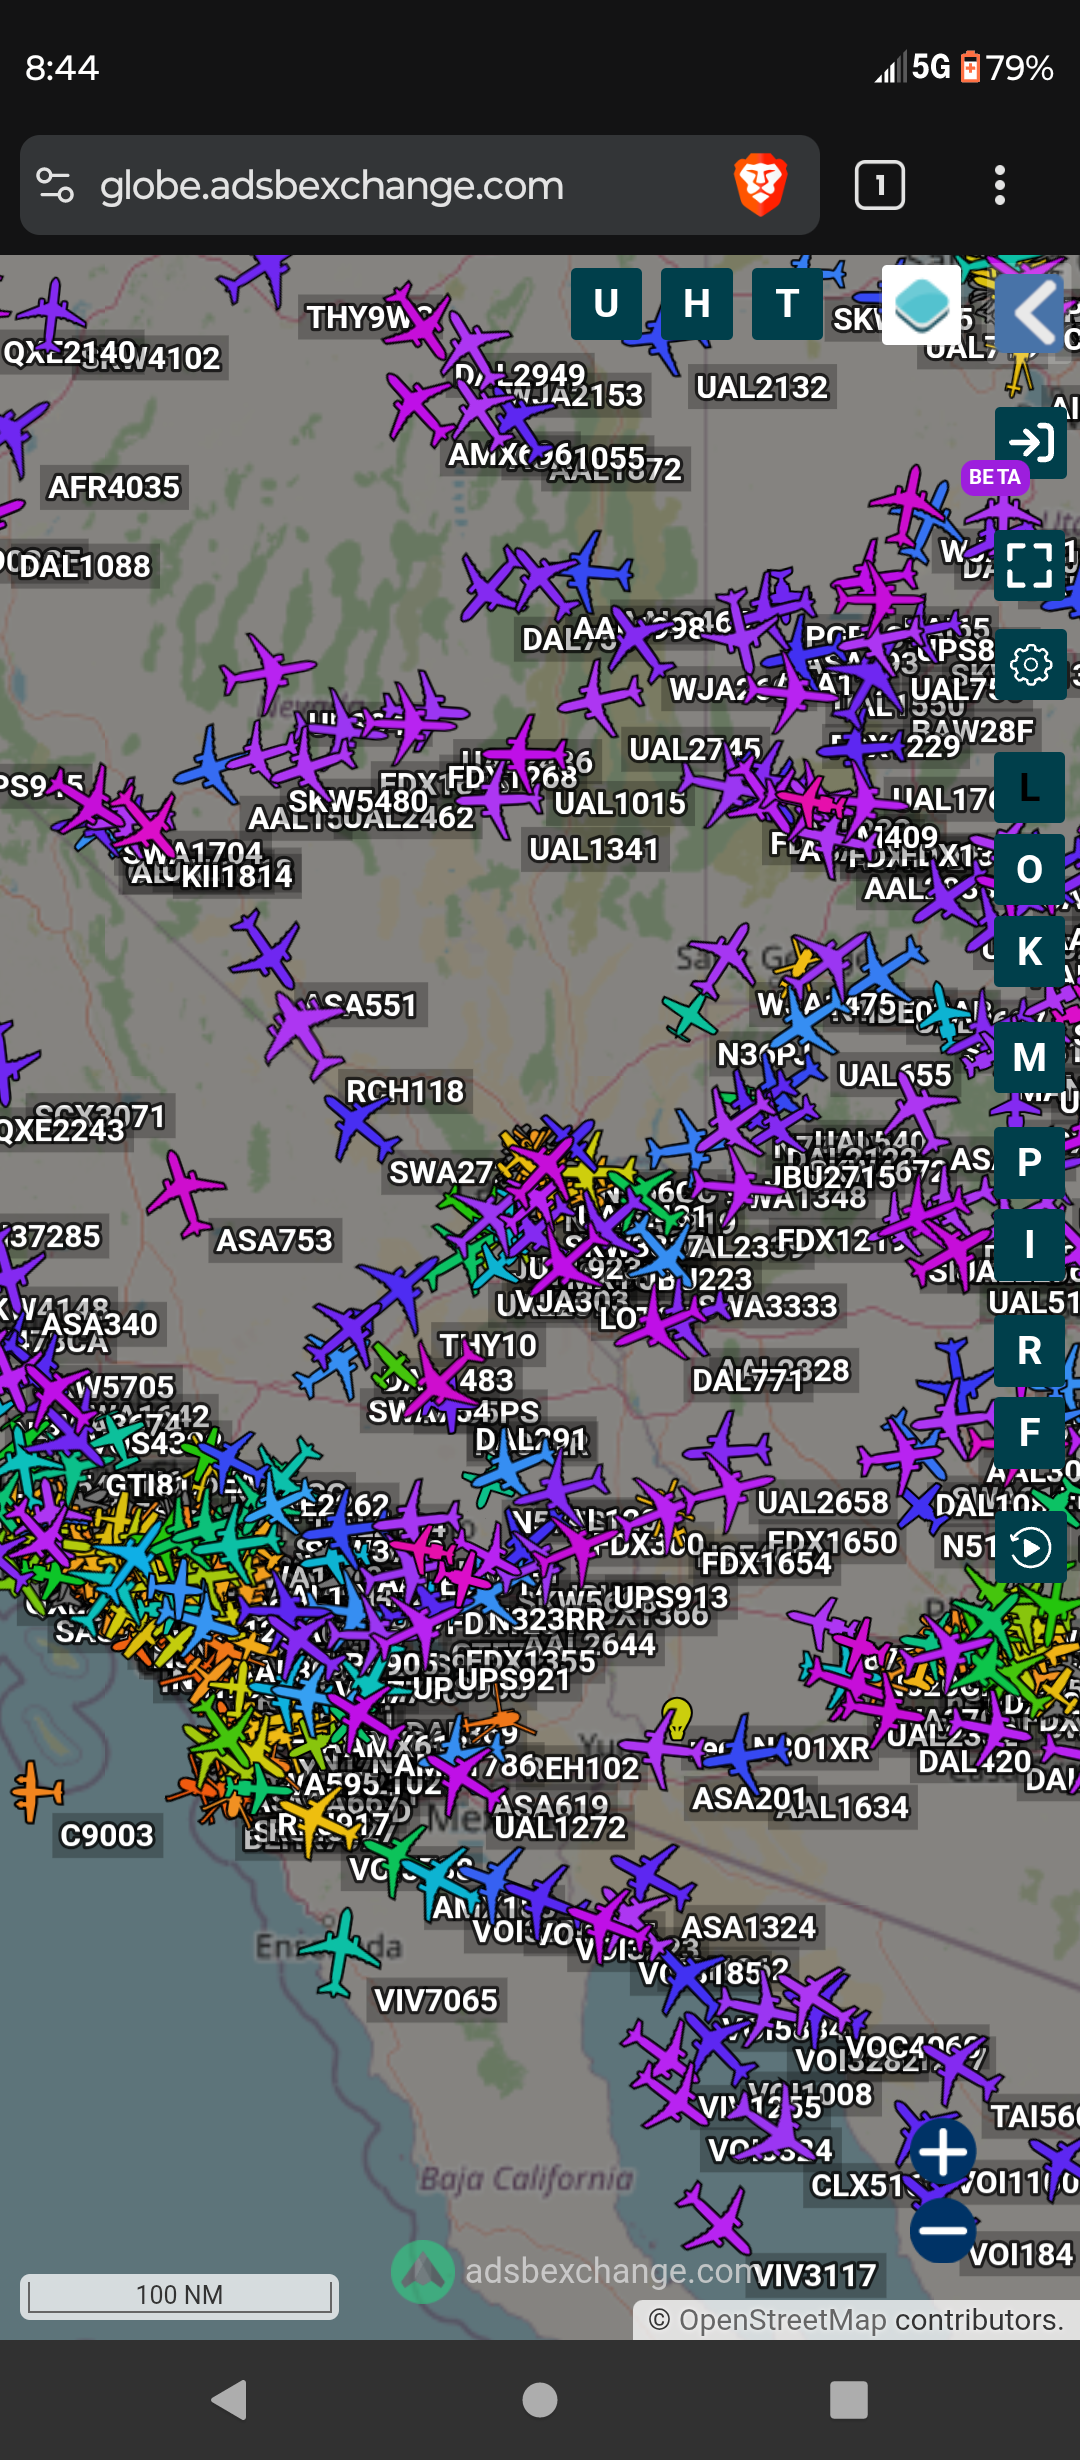This screenshot has width=1080, height=2460.
Task: Click the adsbexchange.com address bar
Action: pos(420,186)
